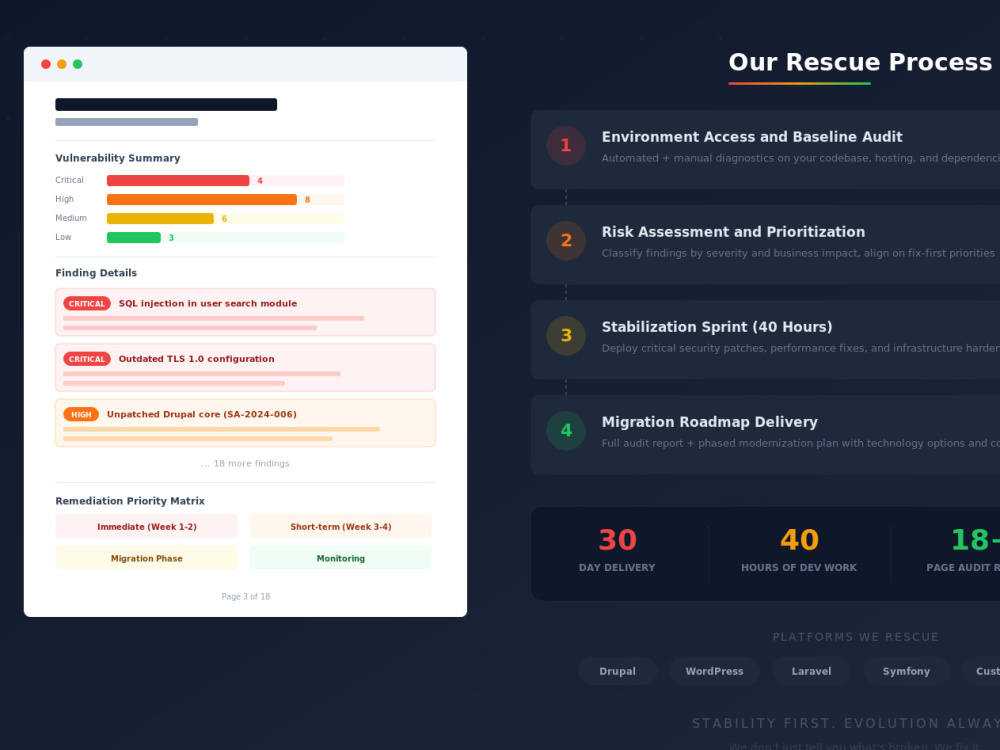Click the gray subtitle placeholder bar in the report
The image size is (1000, 750).
coord(126,122)
